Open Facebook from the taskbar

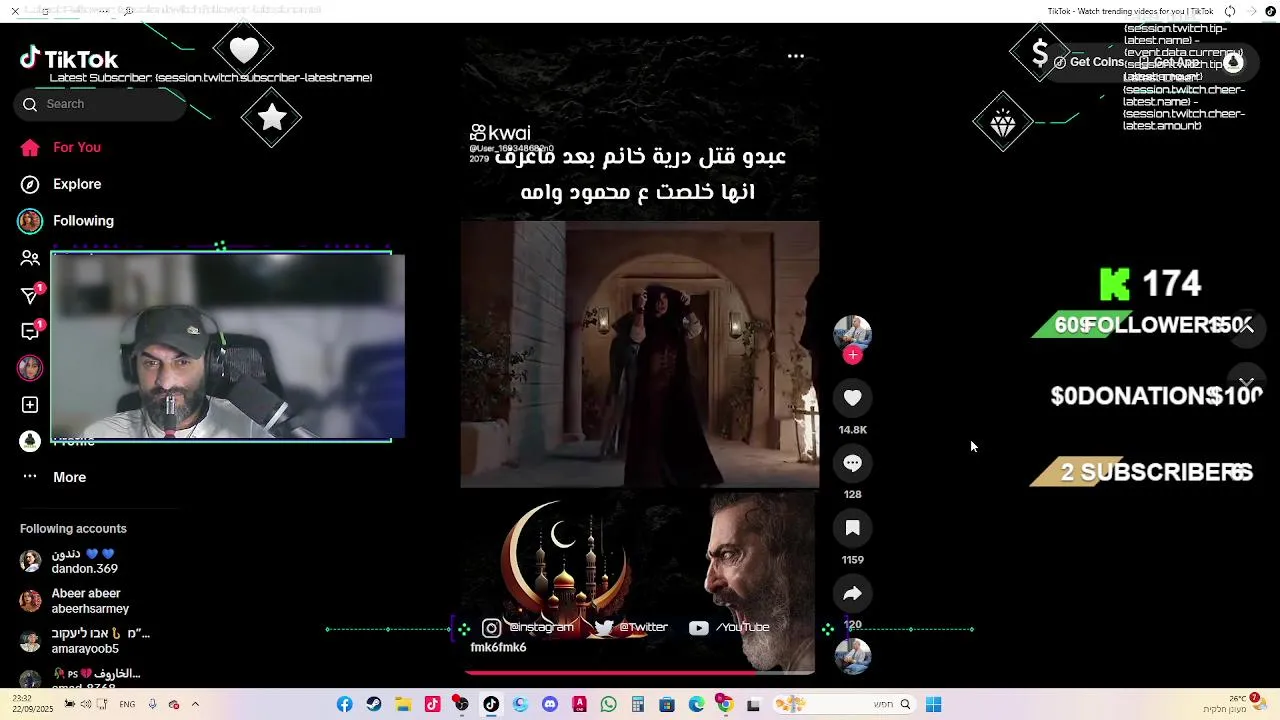tap(345, 705)
